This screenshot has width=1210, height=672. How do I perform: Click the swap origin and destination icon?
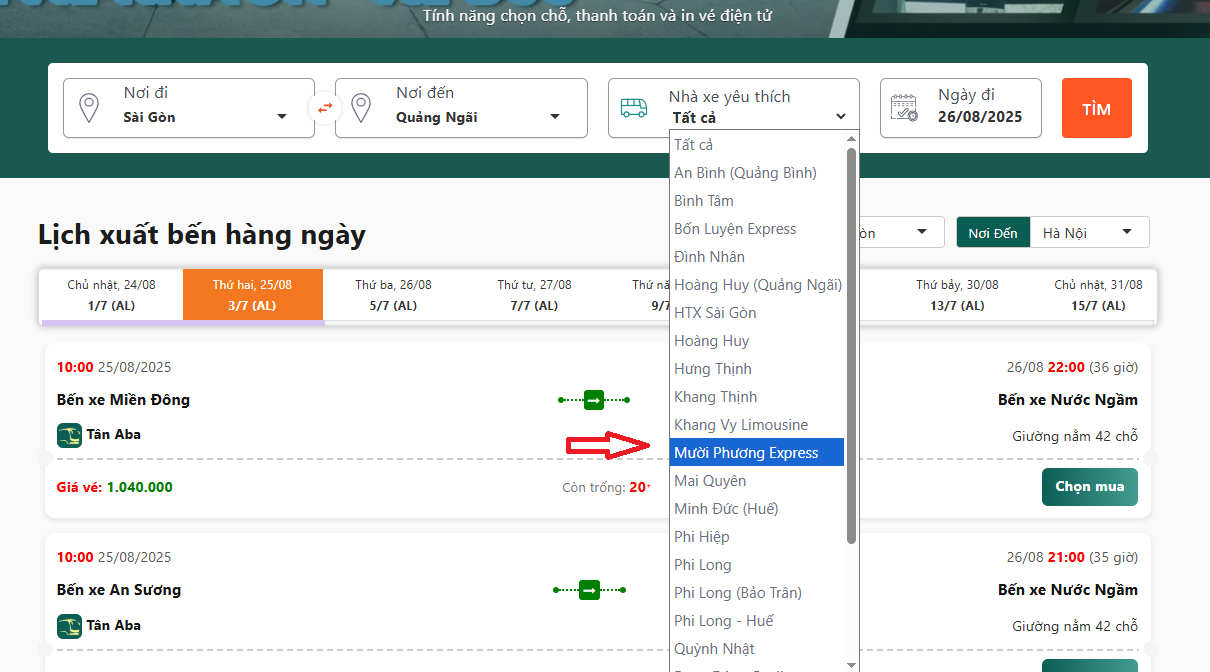tap(325, 107)
